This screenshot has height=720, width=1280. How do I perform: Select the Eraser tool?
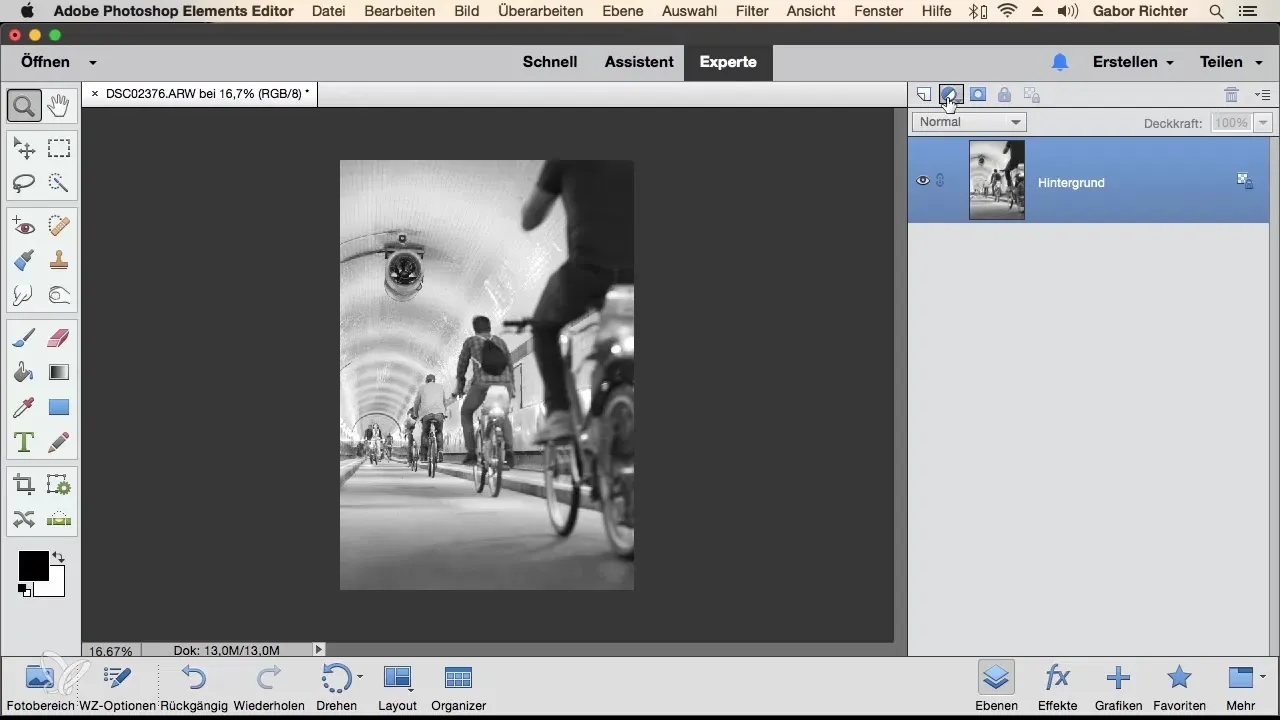tap(59, 339)
